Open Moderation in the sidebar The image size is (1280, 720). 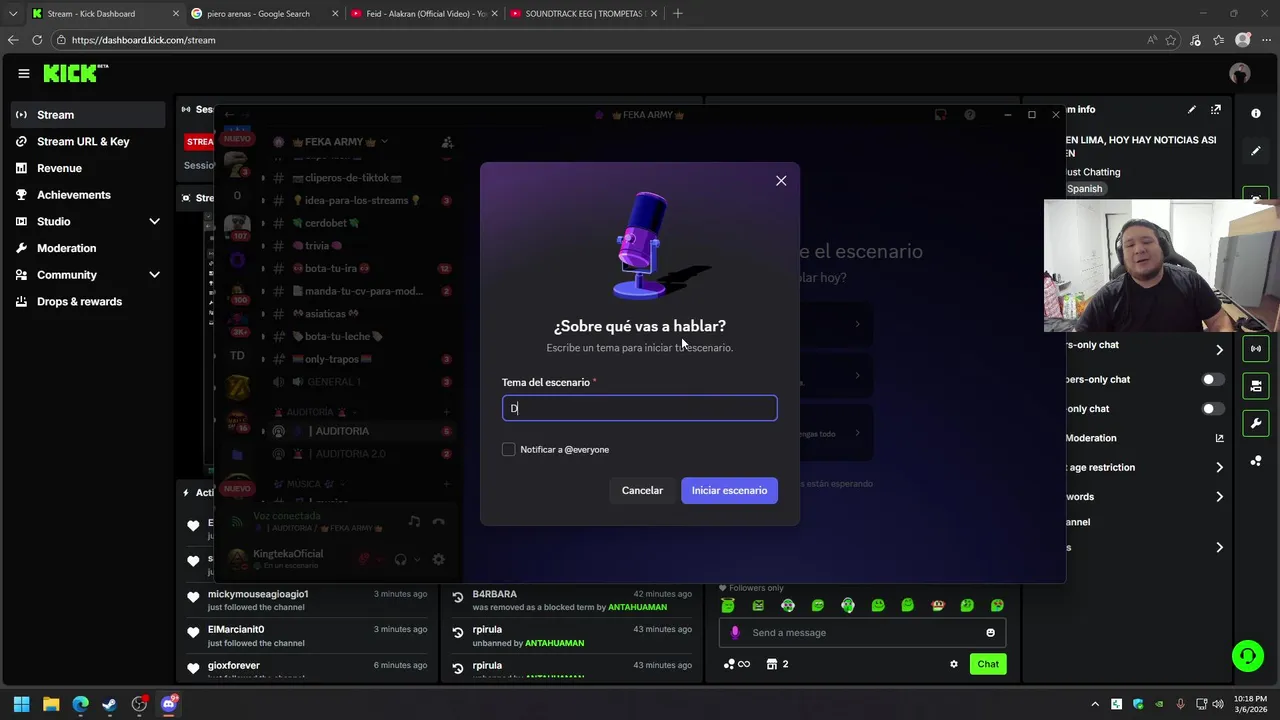tap(89, 248)
